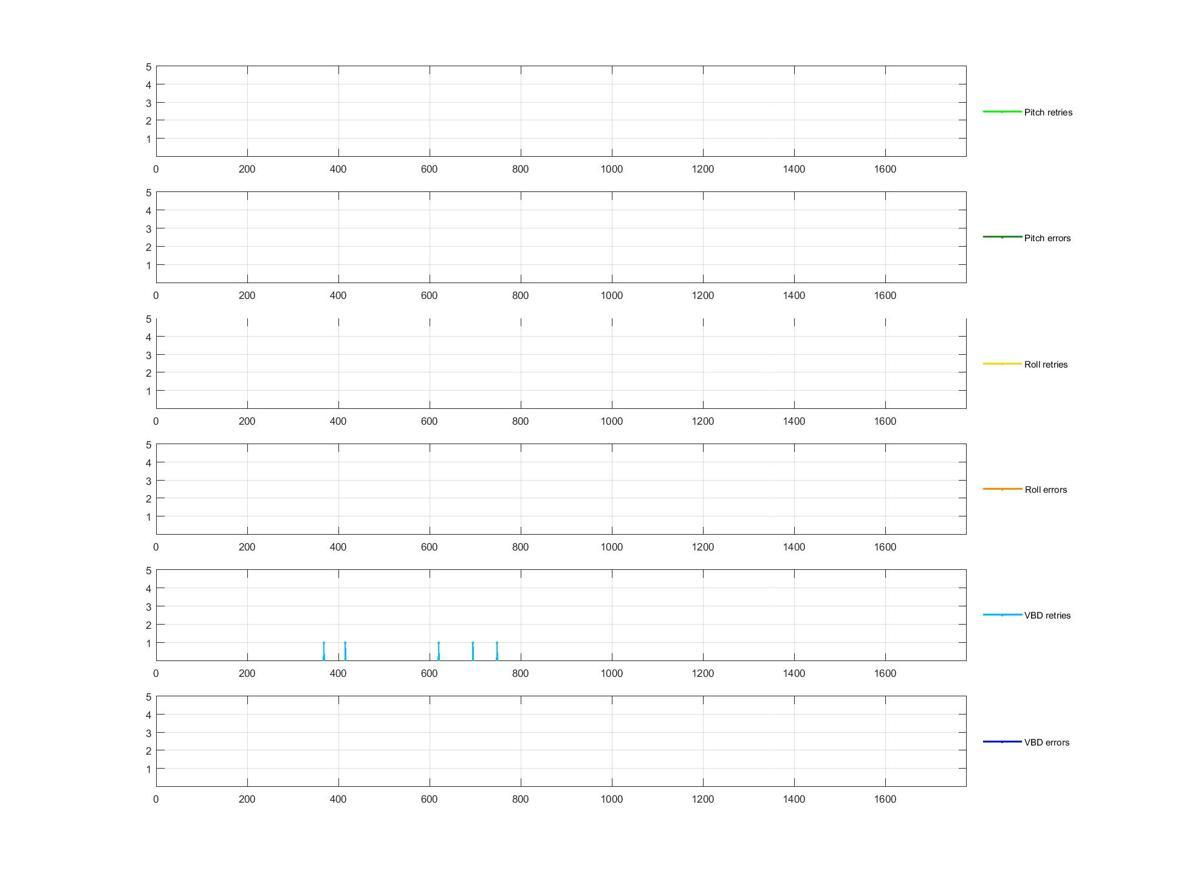The image size is (1200, 885).
Task: Click y-axis label 5 of Pitch retries plot
Action: coord(148,67)
